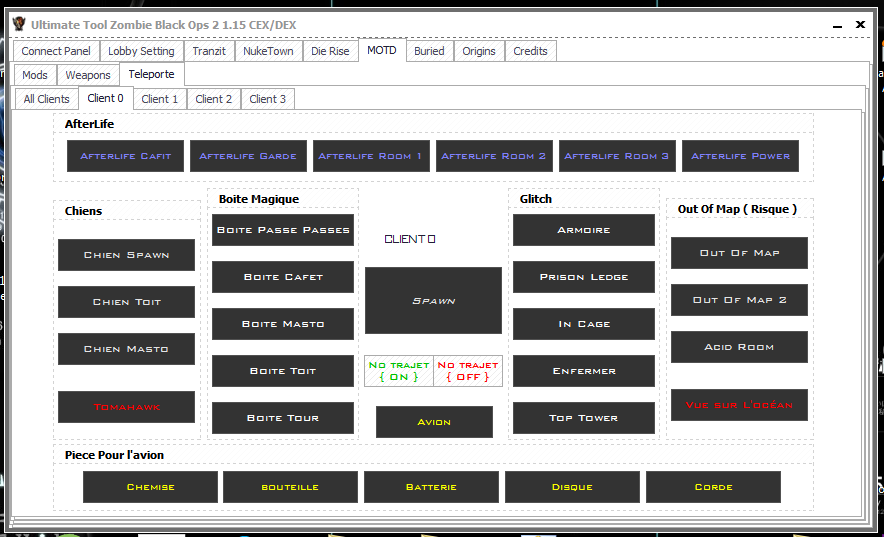Select the NukeTown tab
This screenshot has height=537, width=884.
(x=268, y=51)
